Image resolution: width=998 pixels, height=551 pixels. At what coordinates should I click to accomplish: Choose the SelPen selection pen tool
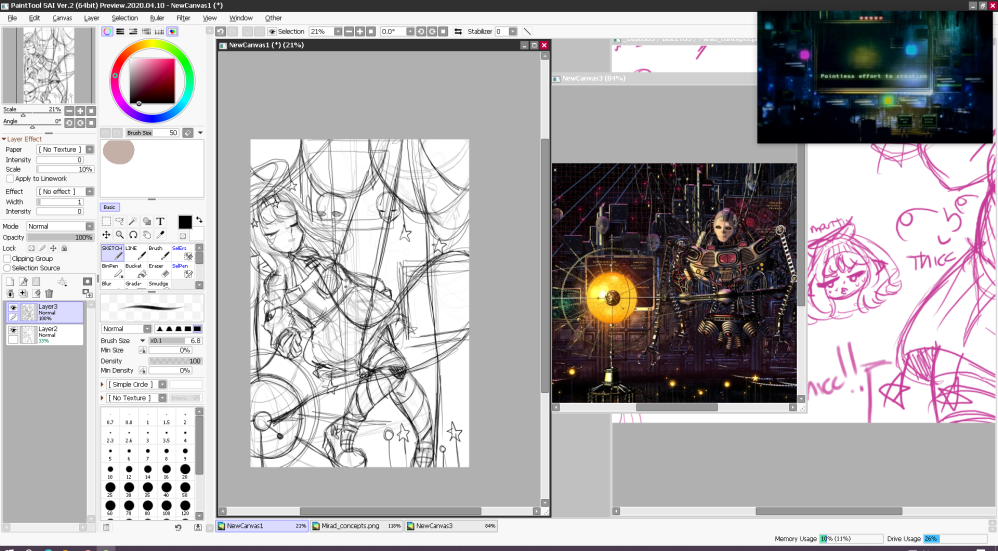181,270
